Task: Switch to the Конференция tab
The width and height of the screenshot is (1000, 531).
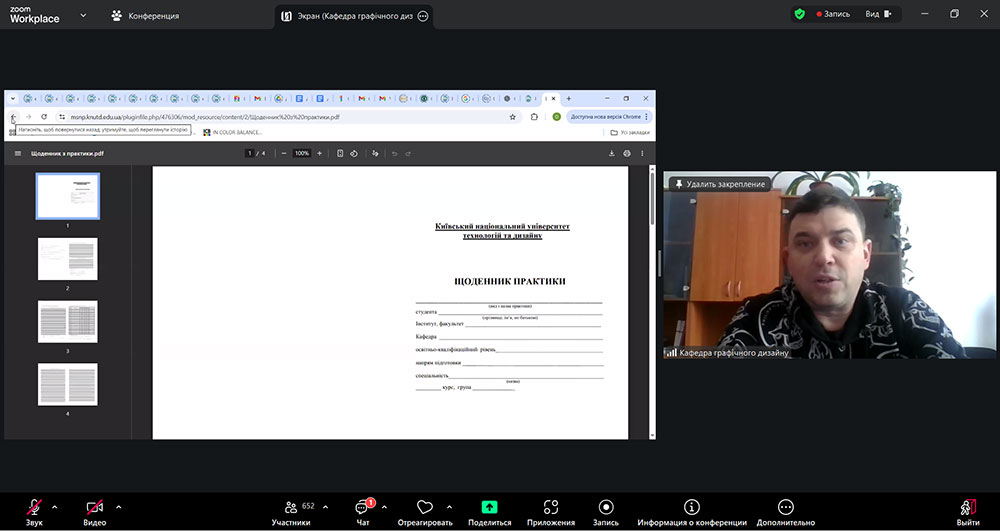Action: [x=146, y=16]
